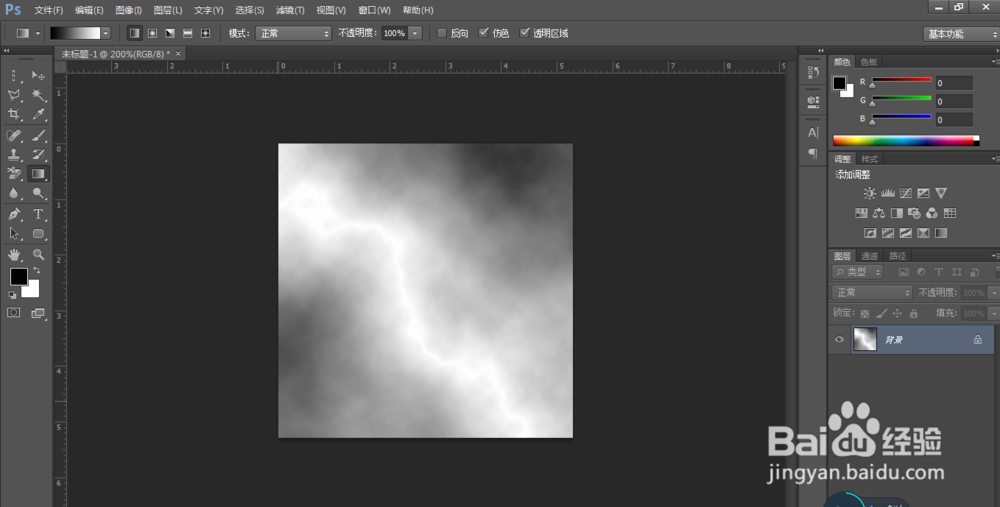Choose the Reflected Gradient style
The width and height of the screenshot is (1000, 507).
click(188, 33)
